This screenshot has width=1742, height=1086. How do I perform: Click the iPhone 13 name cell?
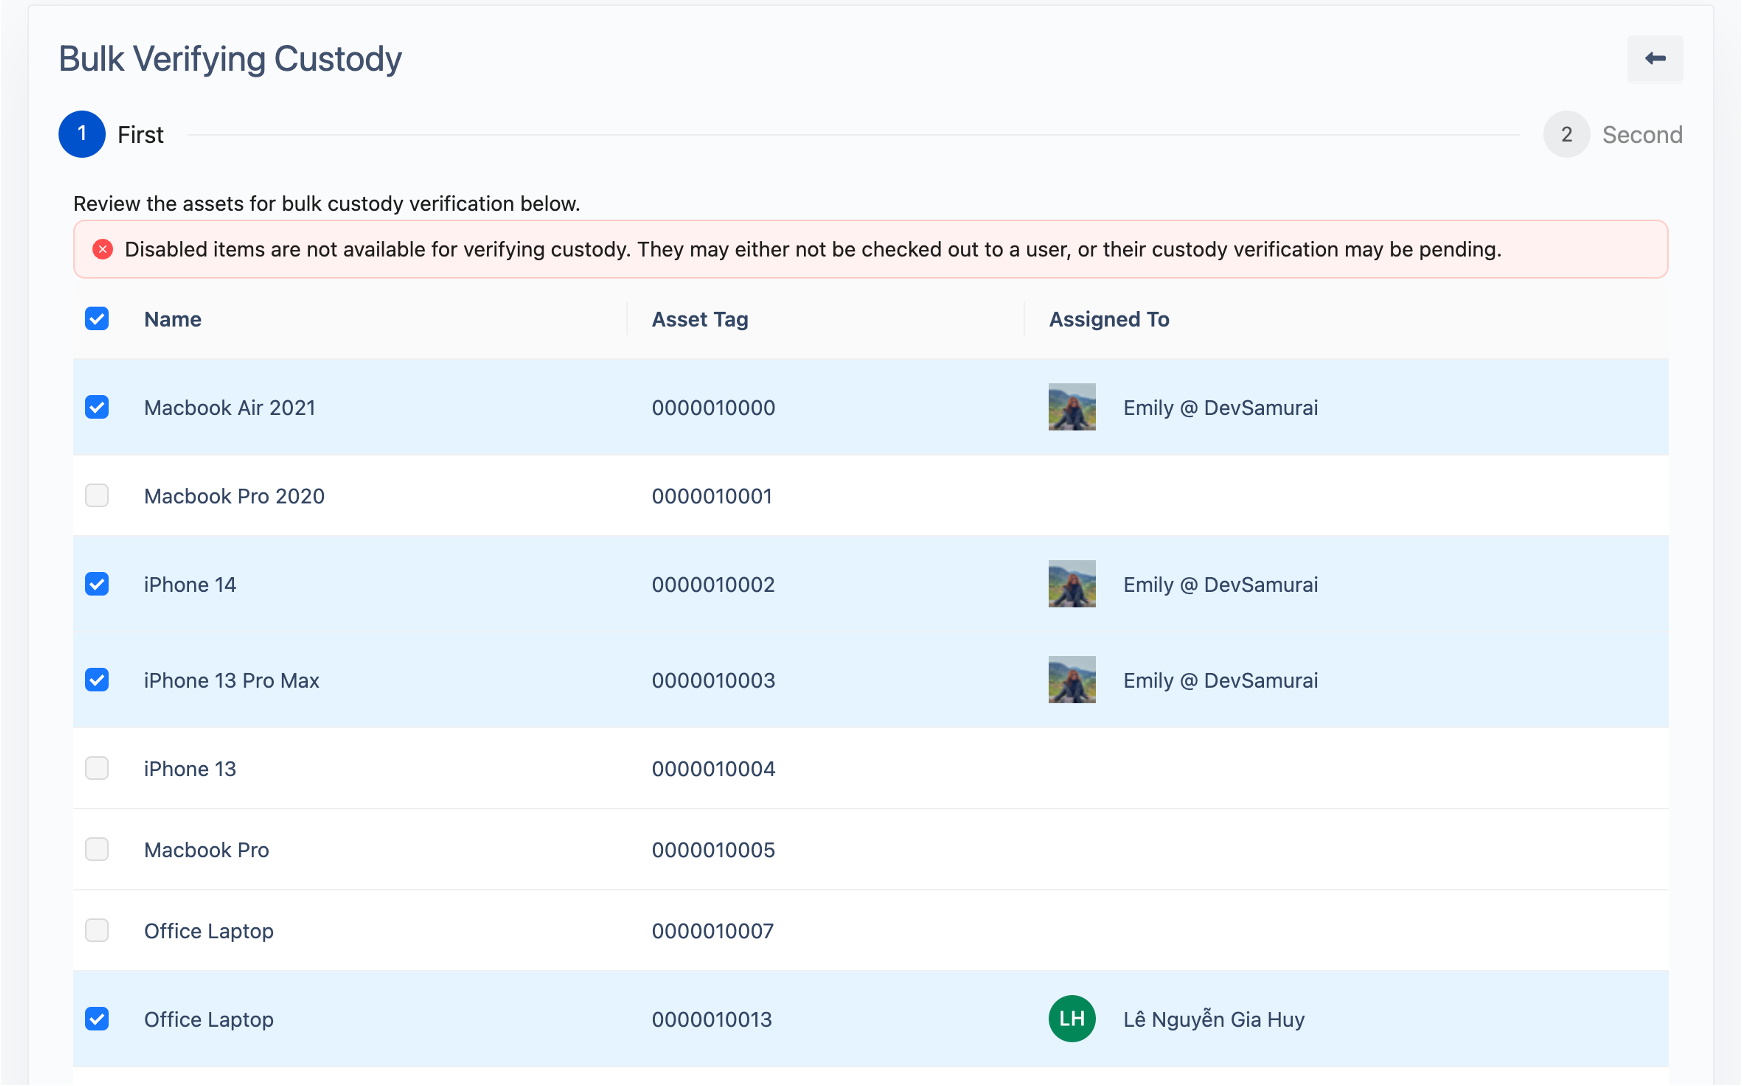click(x=190, y=769)
